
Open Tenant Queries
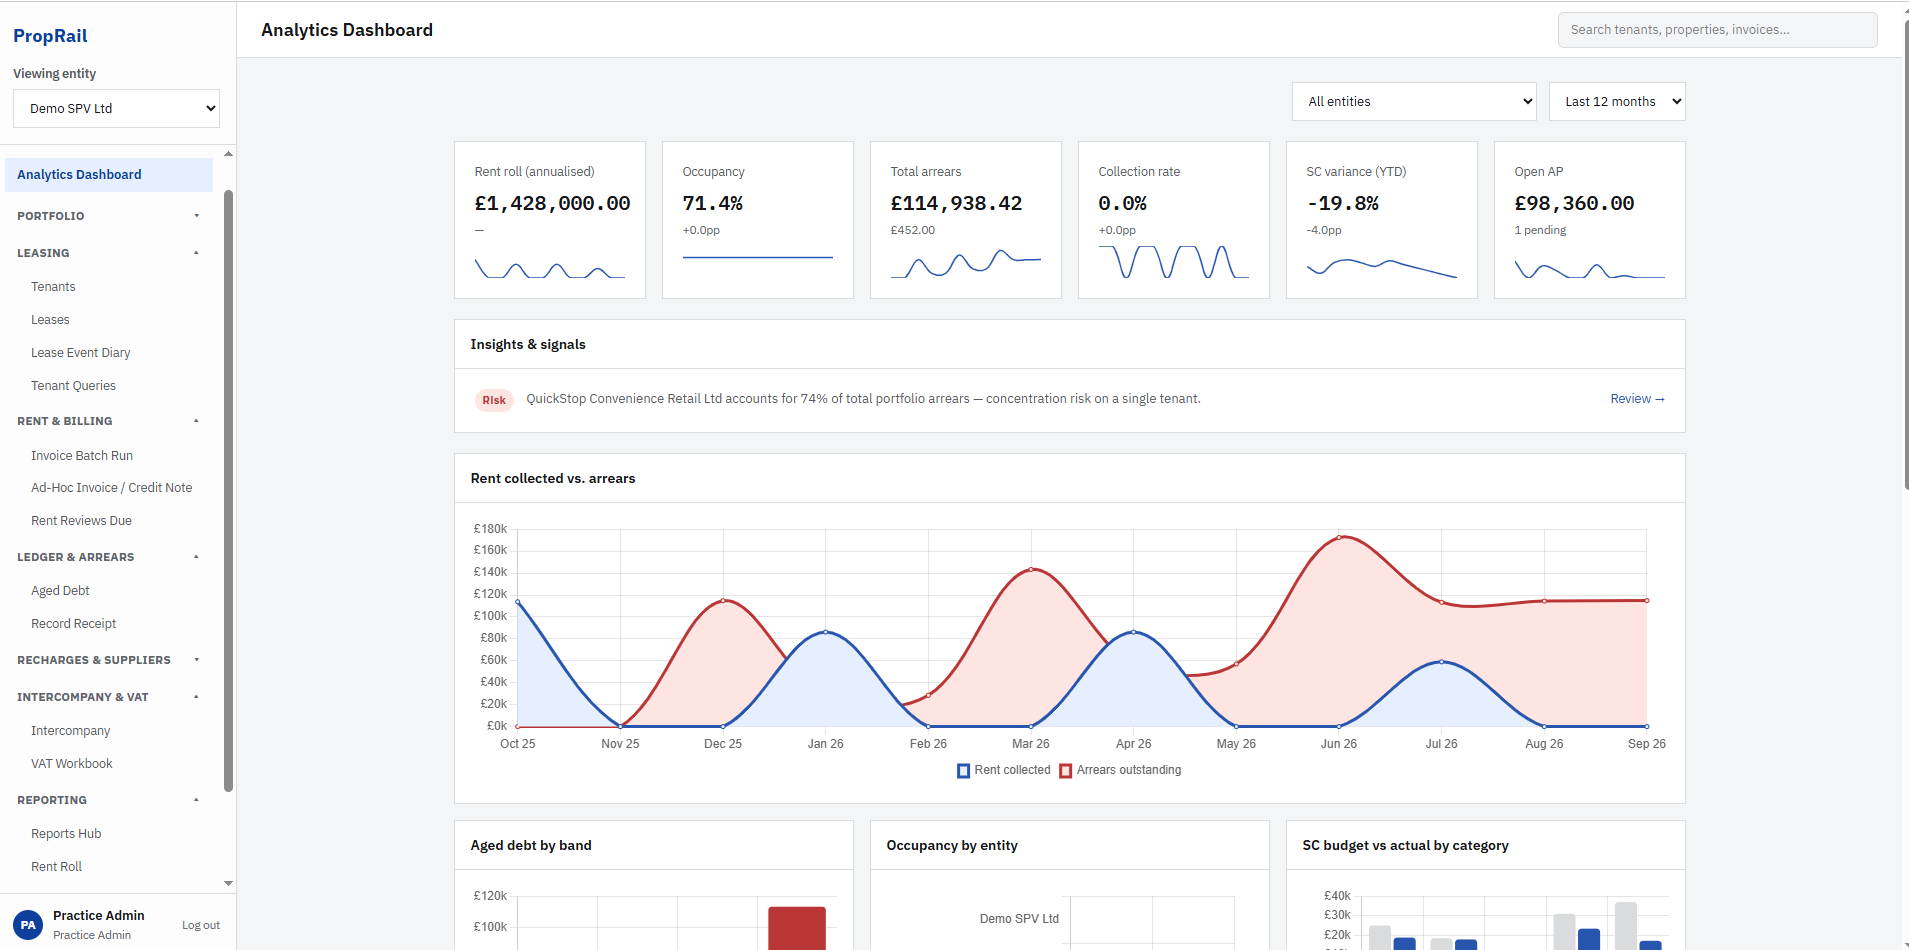pyautogui.click(x=73, y=386)
